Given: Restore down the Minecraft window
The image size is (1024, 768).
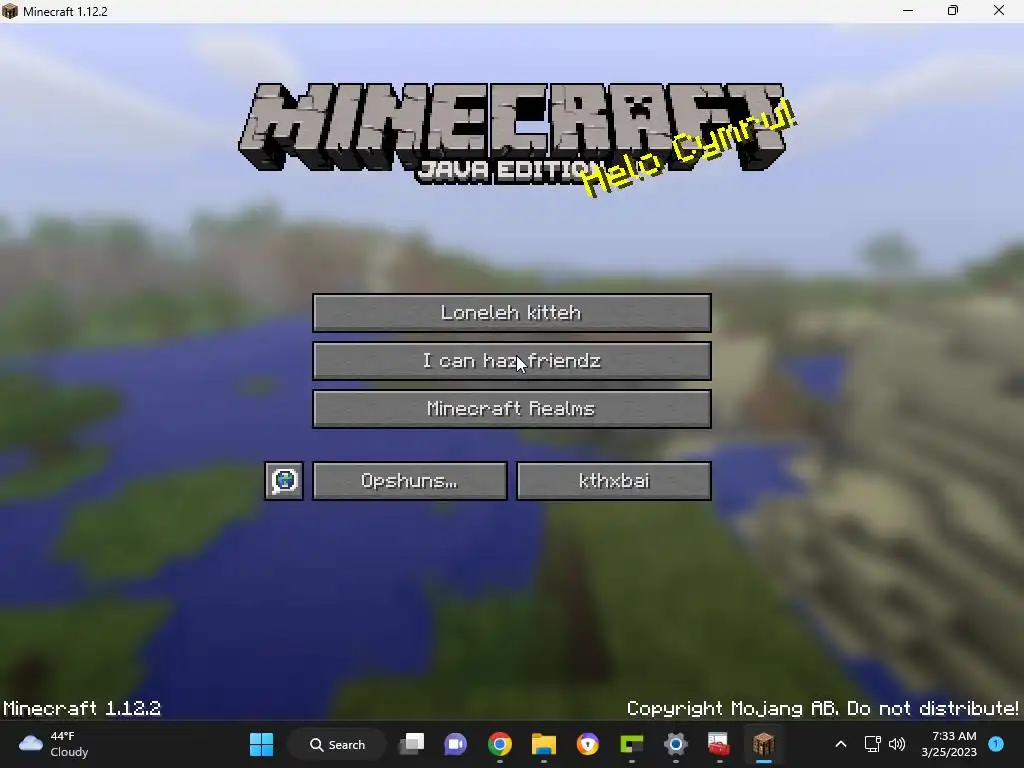Looking at the screenshot, I should pos(953,11).
